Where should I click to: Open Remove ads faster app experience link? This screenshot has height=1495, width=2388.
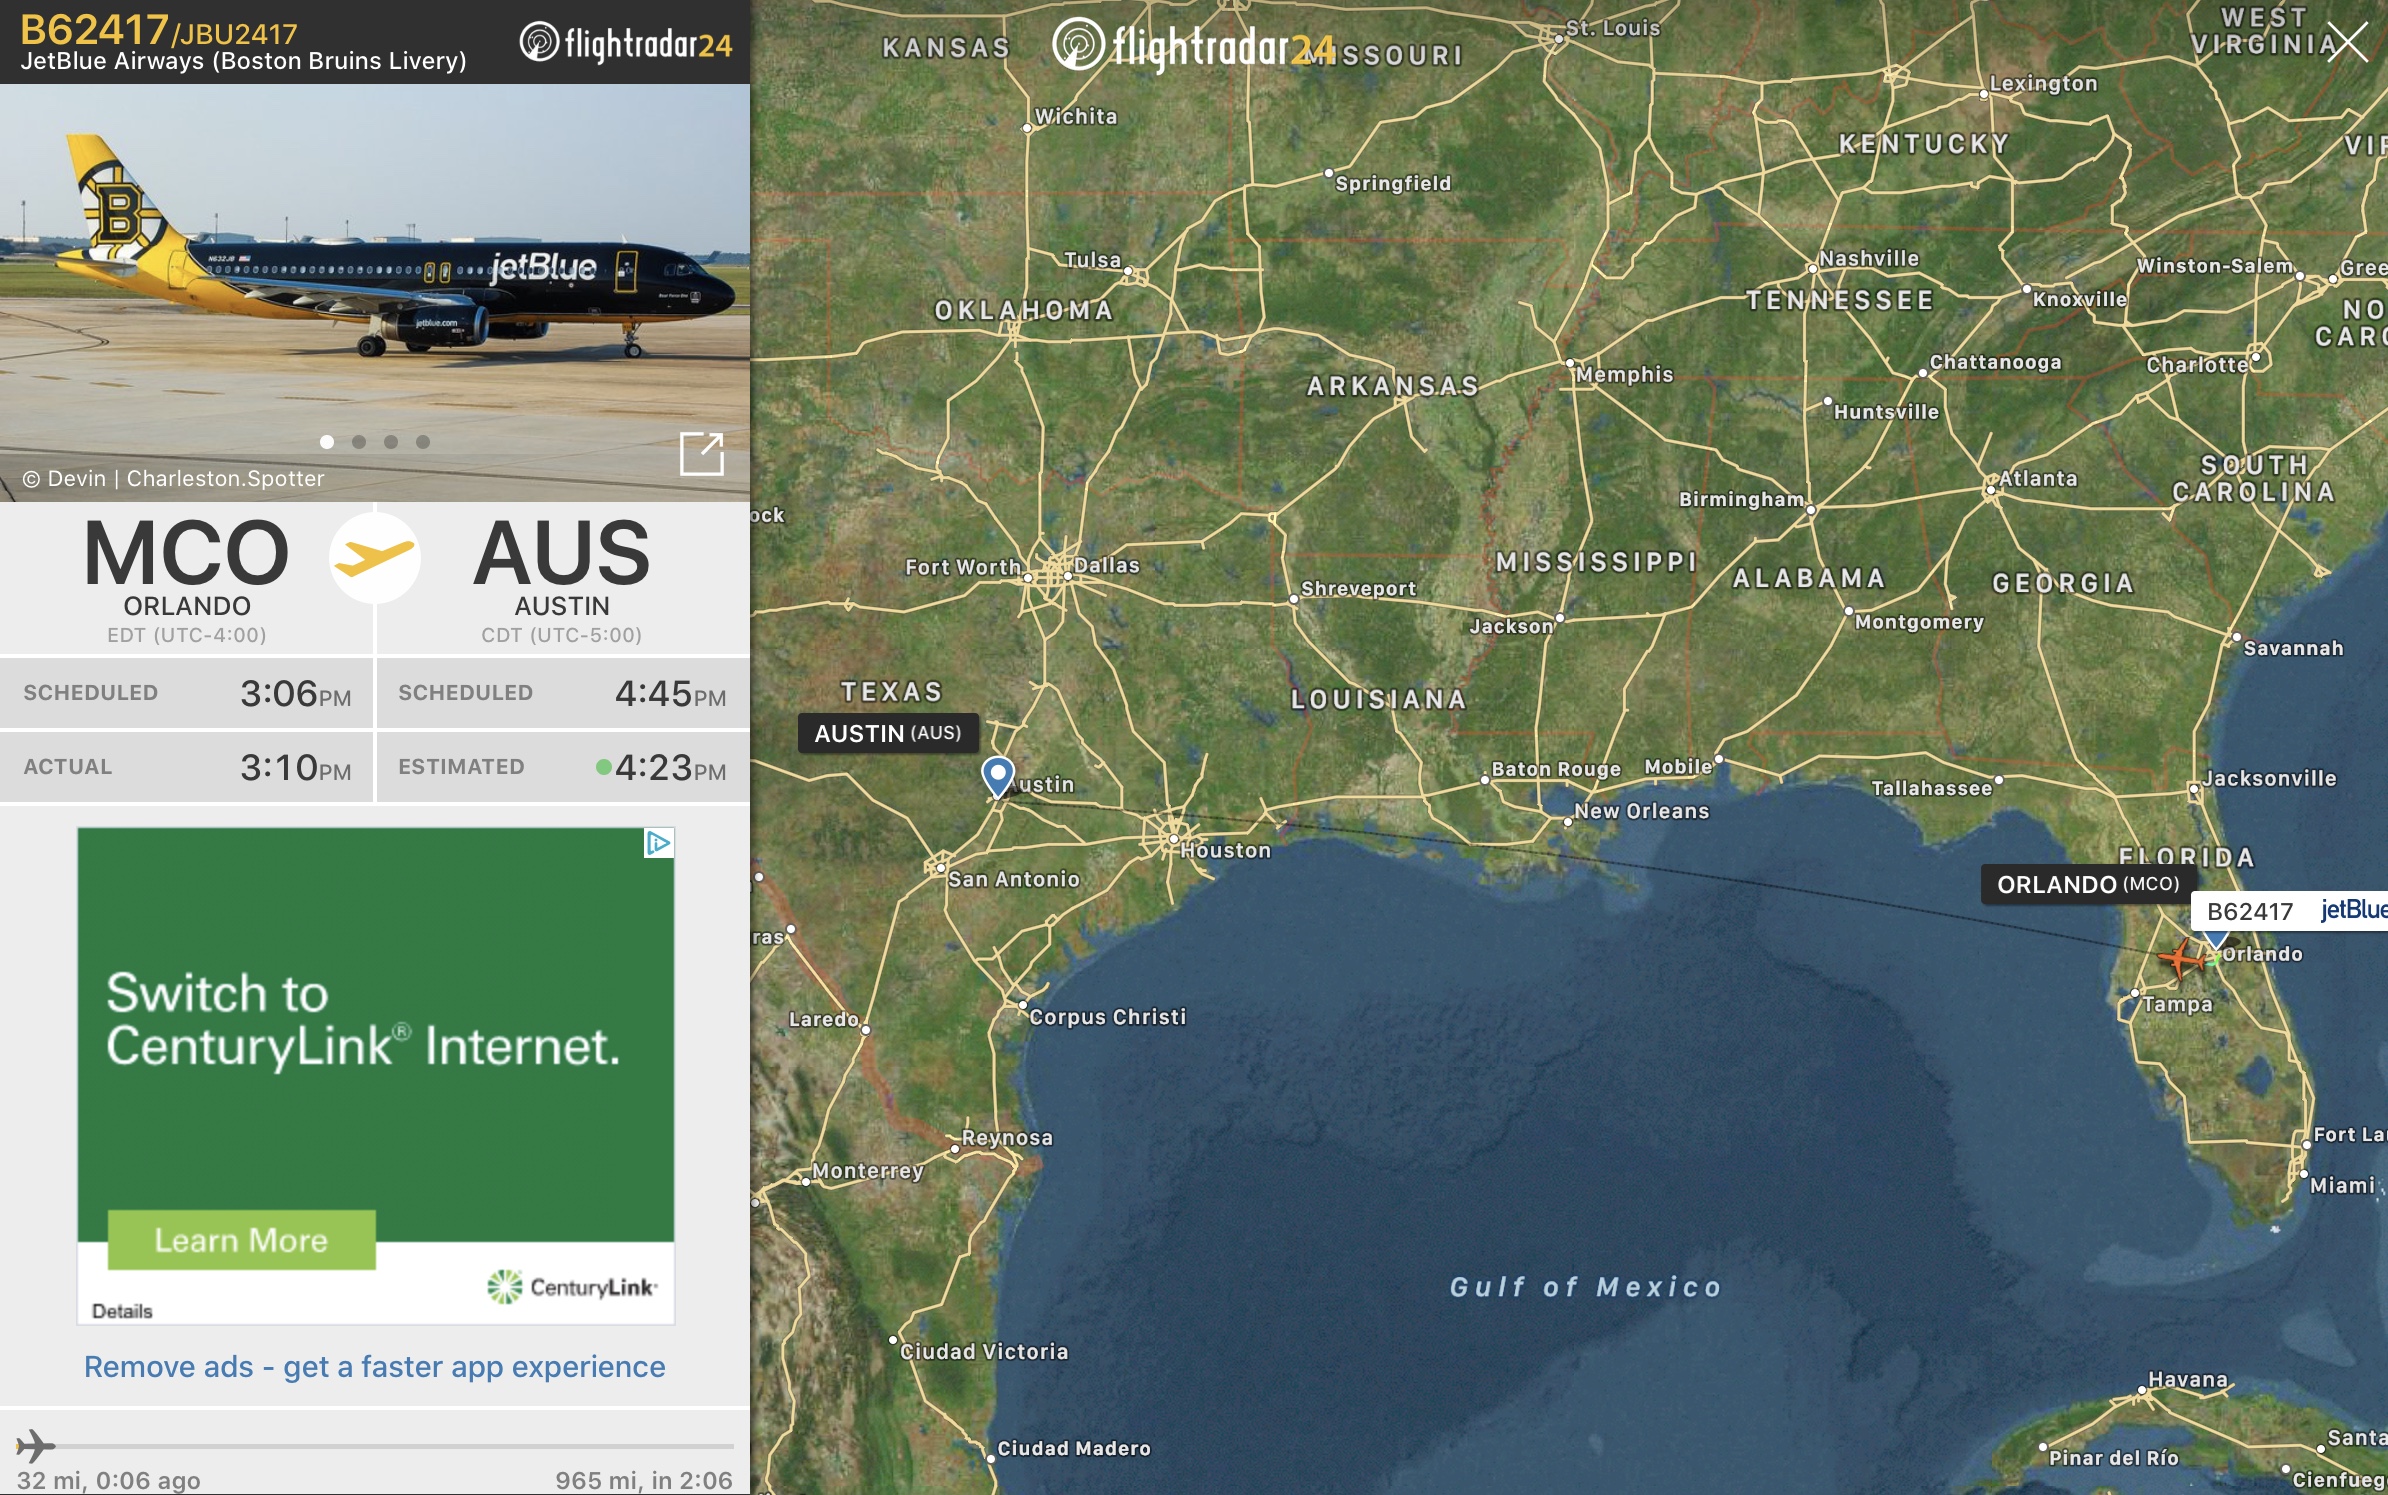coord(374,1367)
